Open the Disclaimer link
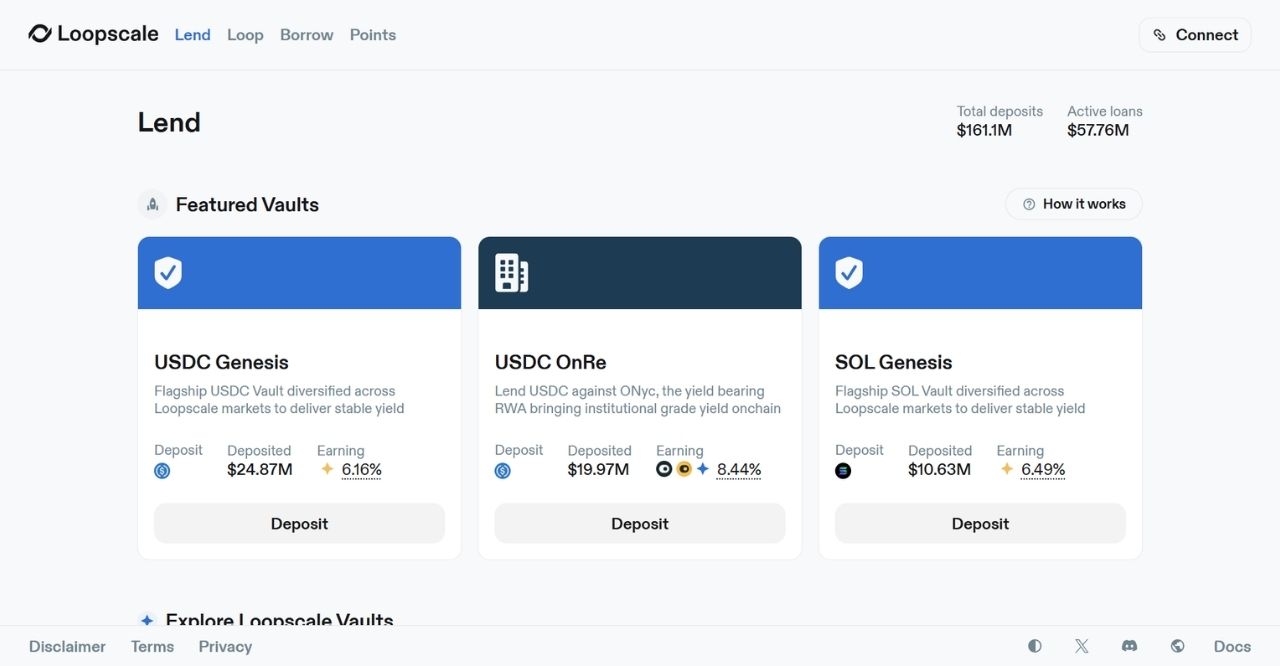This screenshot has width=1280, height=666. click(67, 647)
